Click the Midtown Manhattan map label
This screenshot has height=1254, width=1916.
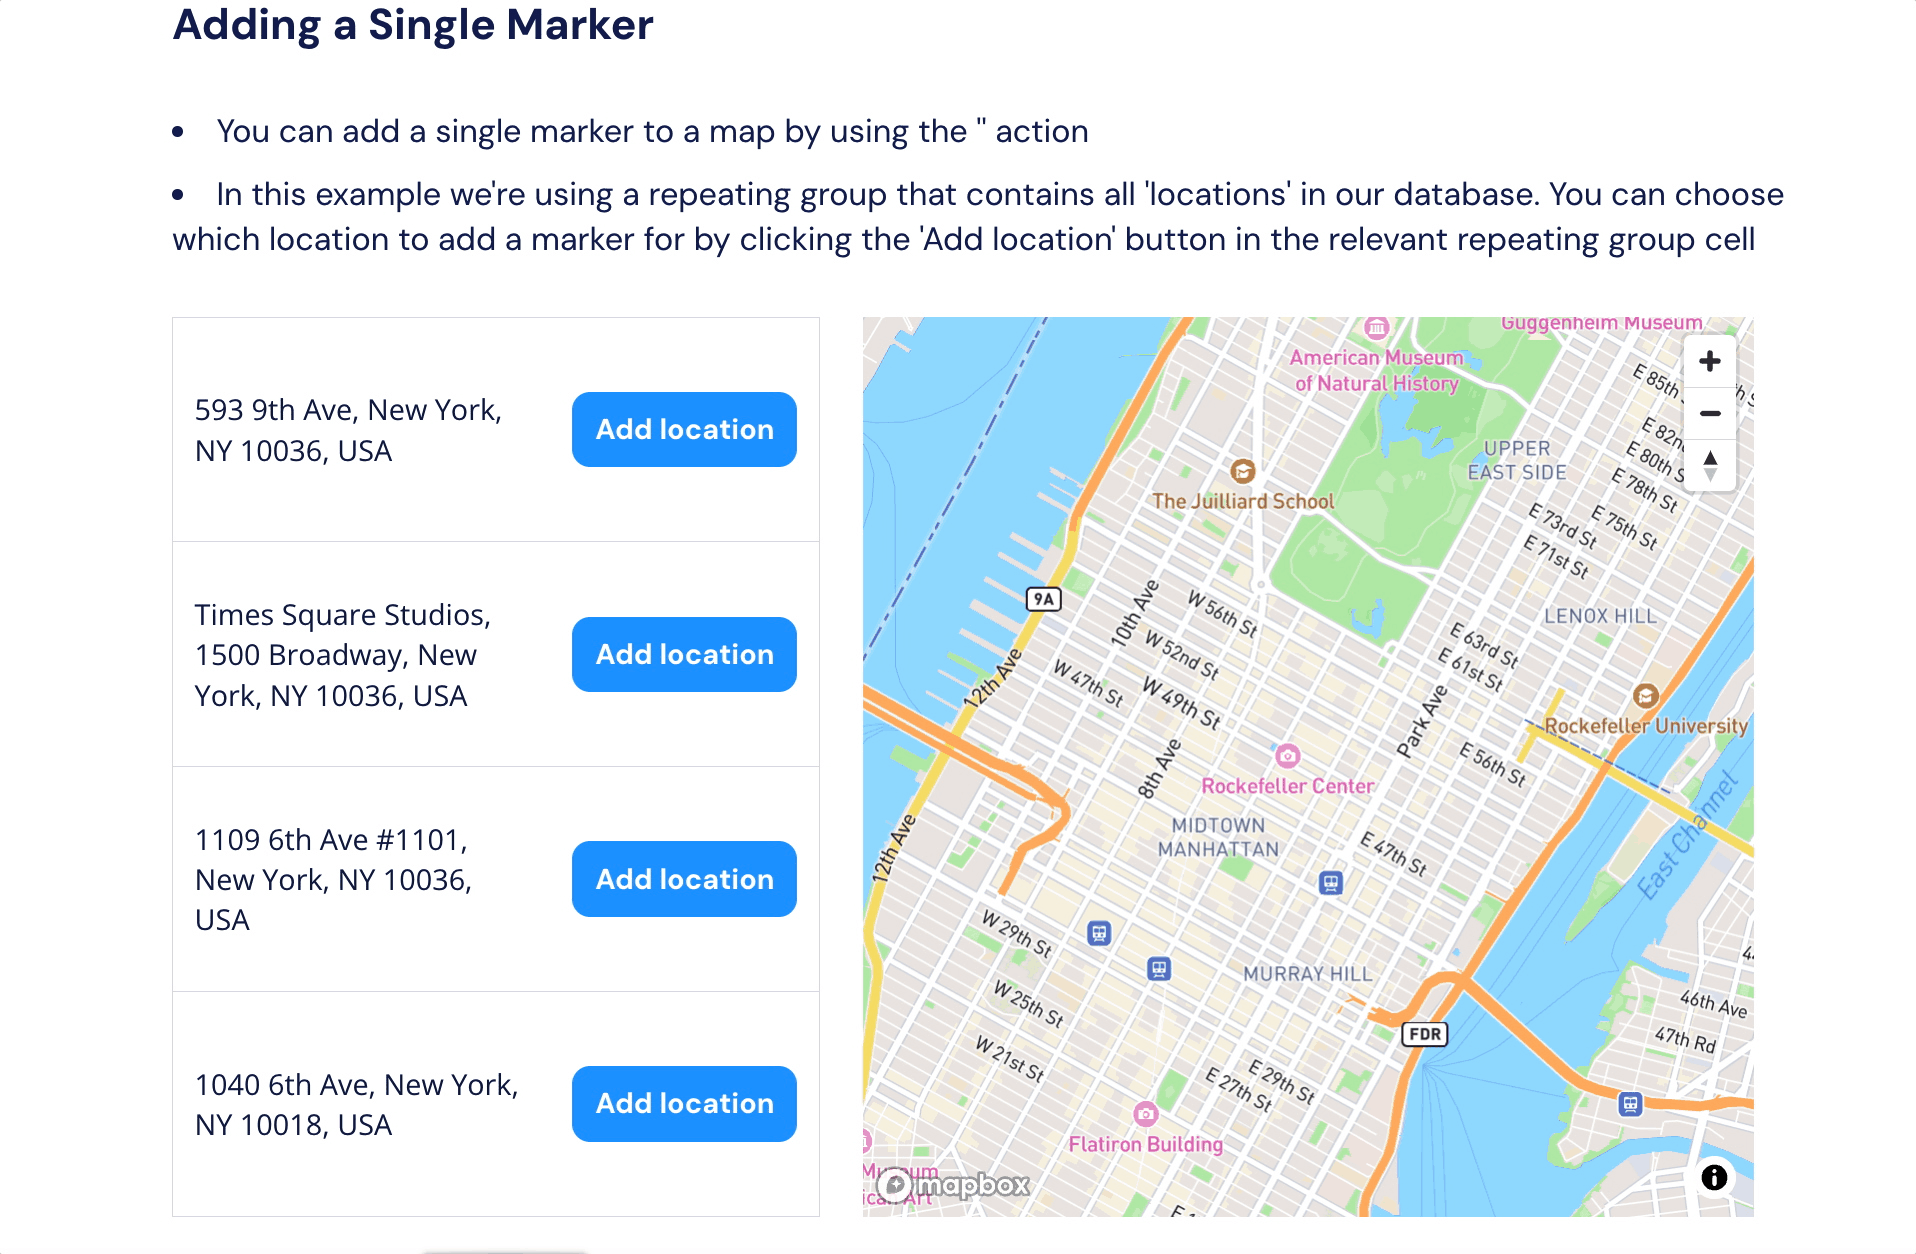click(x=1218, y=837)
